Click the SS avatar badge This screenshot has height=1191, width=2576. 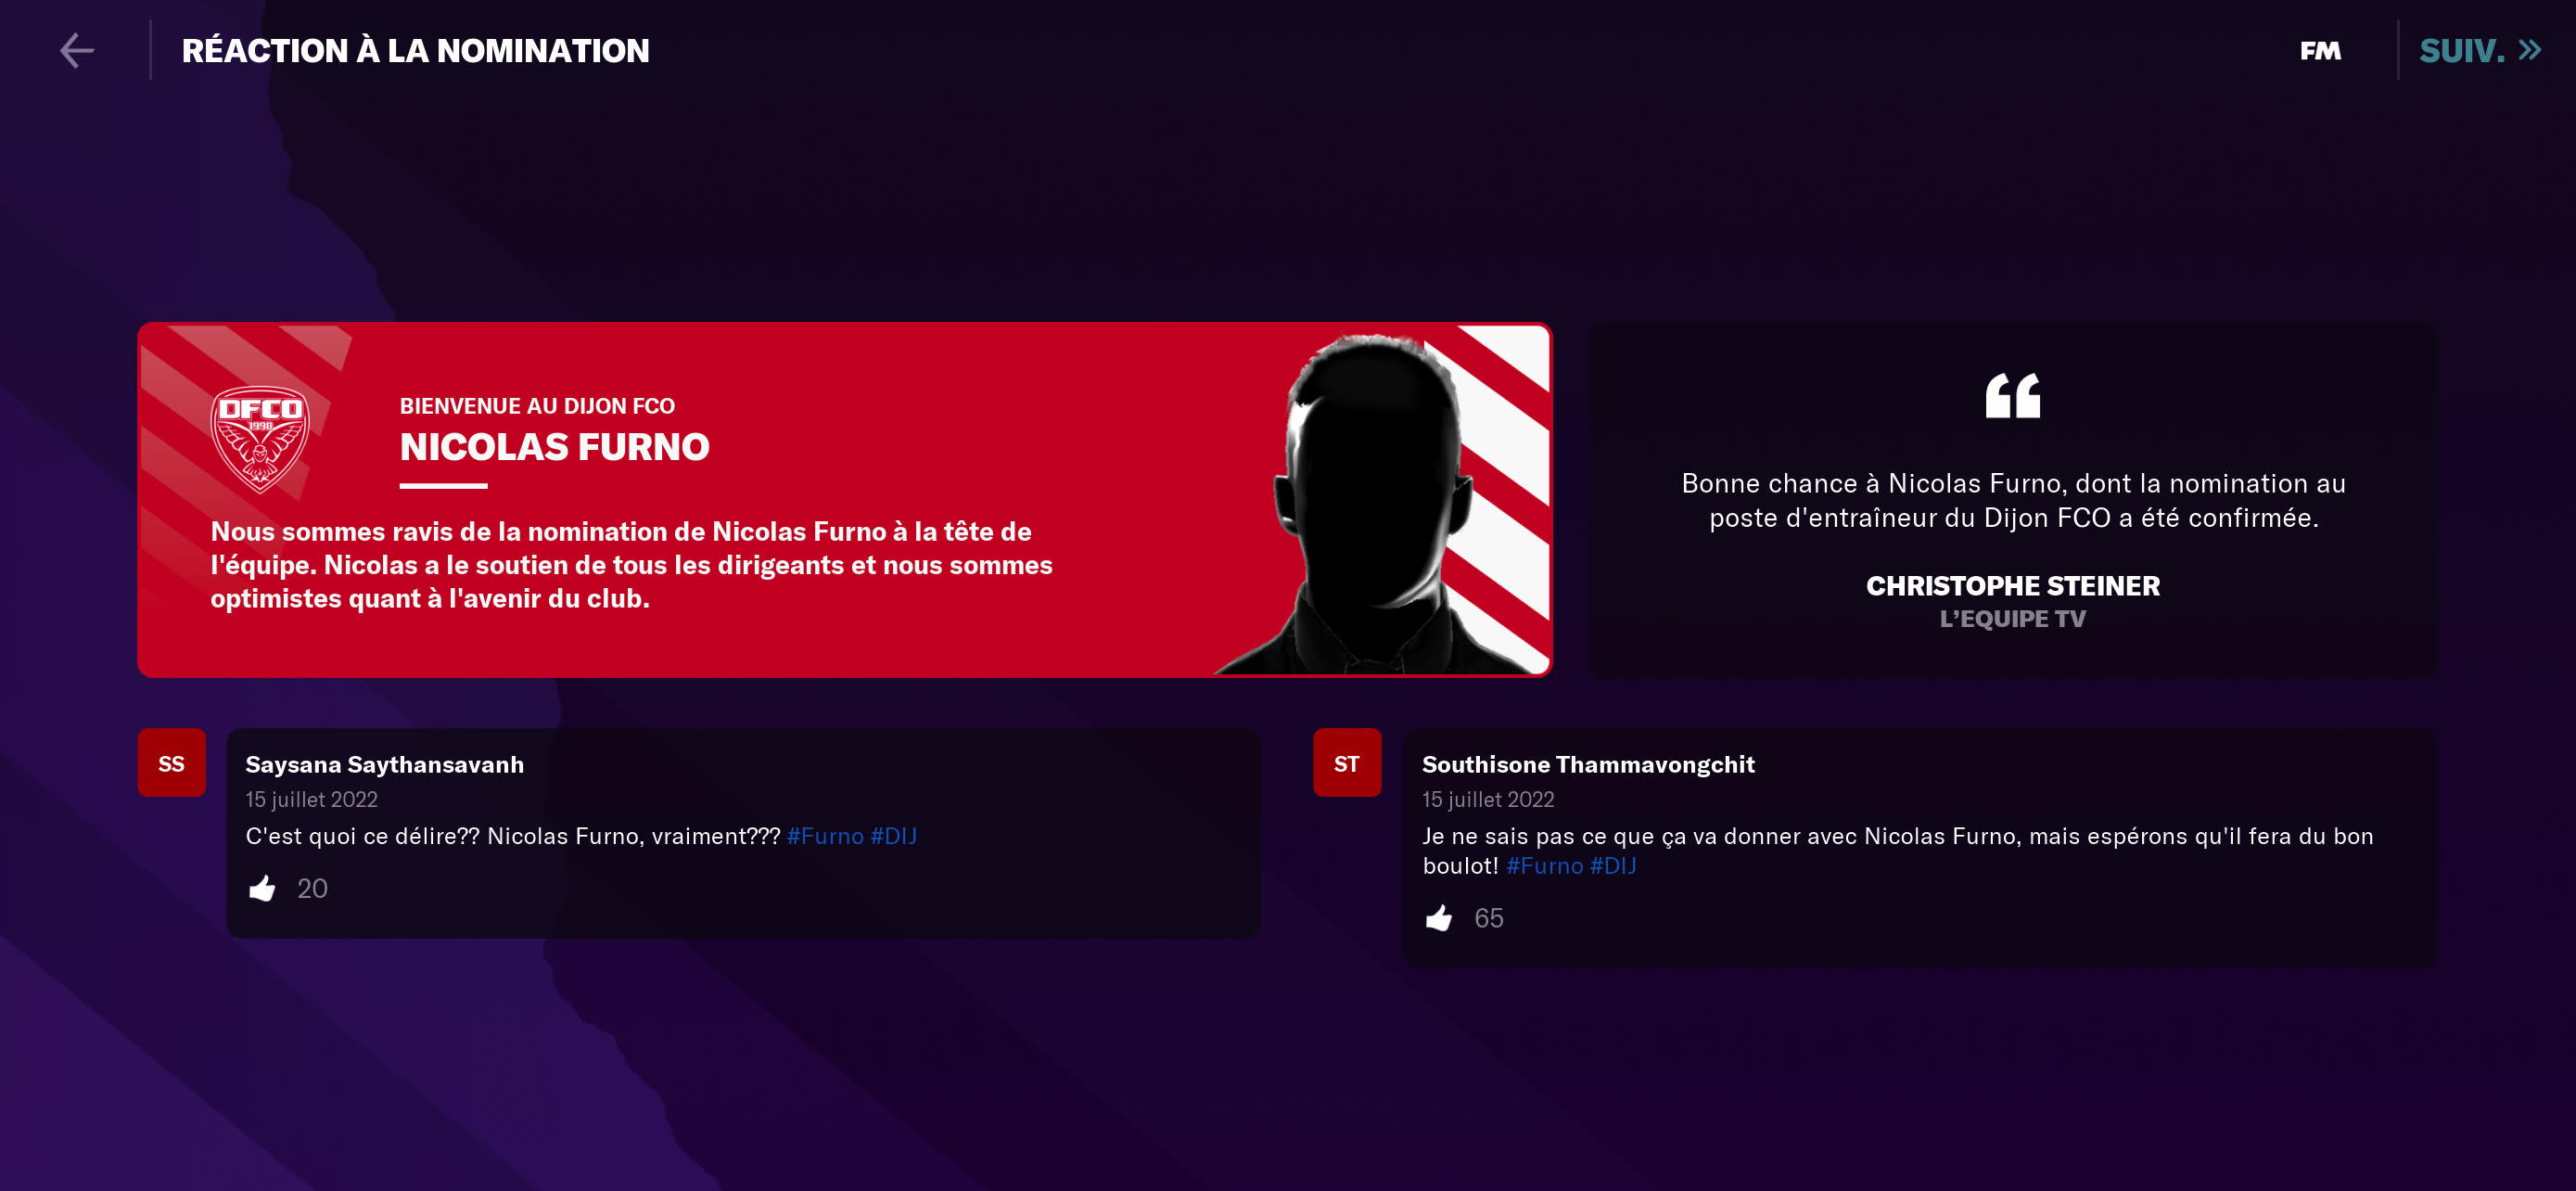click(x=171, y=763)
